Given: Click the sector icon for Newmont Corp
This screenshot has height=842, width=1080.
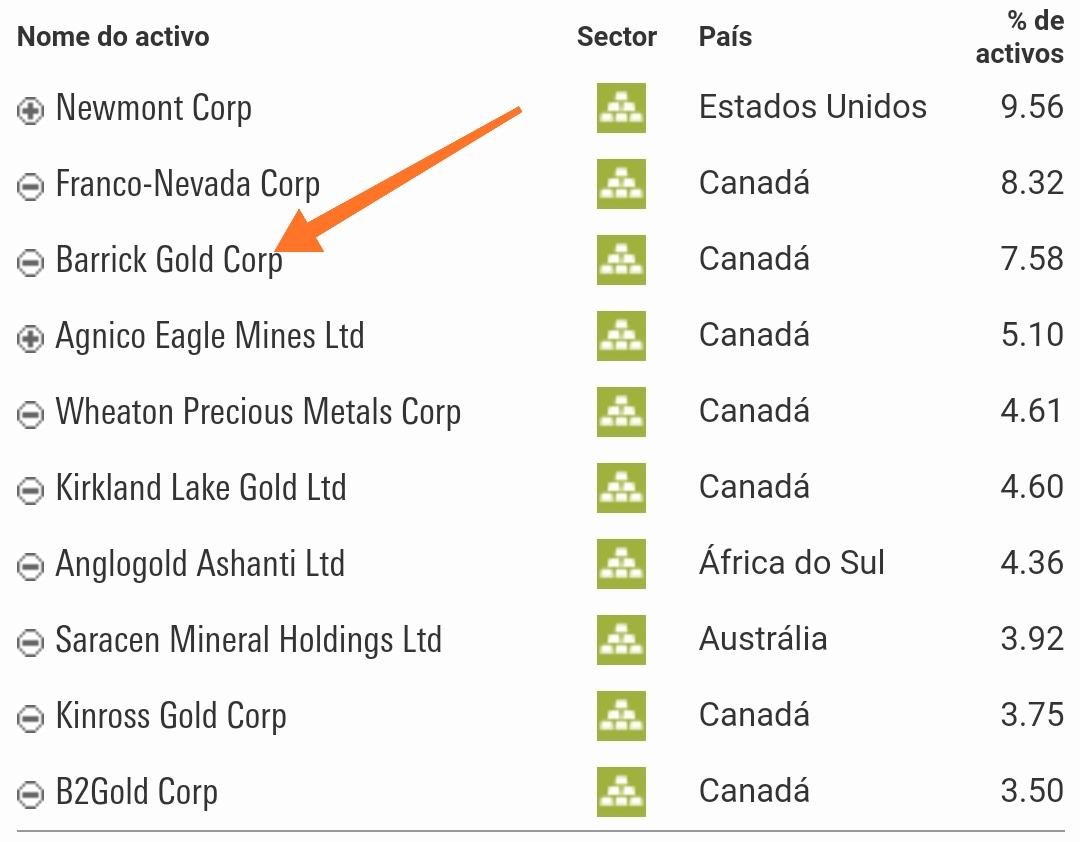Looking at the screenshot, I should [x=621, y=108].
